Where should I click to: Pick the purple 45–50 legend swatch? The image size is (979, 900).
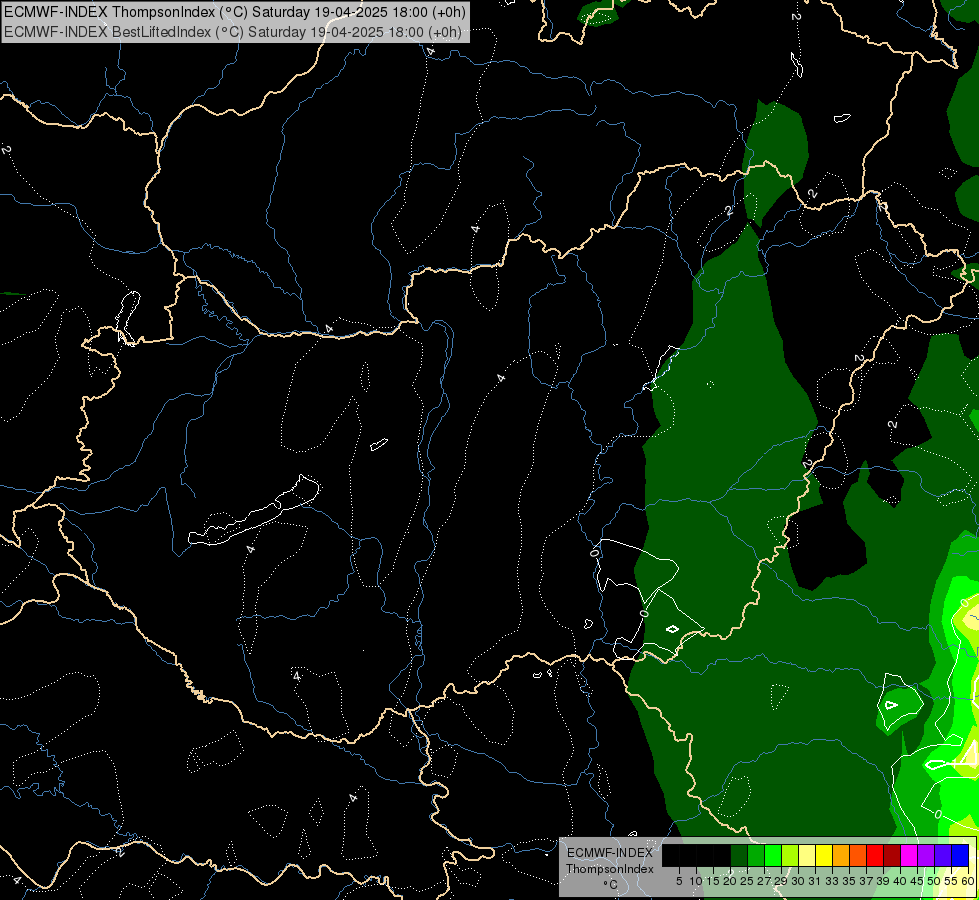[x=926, y=855]
